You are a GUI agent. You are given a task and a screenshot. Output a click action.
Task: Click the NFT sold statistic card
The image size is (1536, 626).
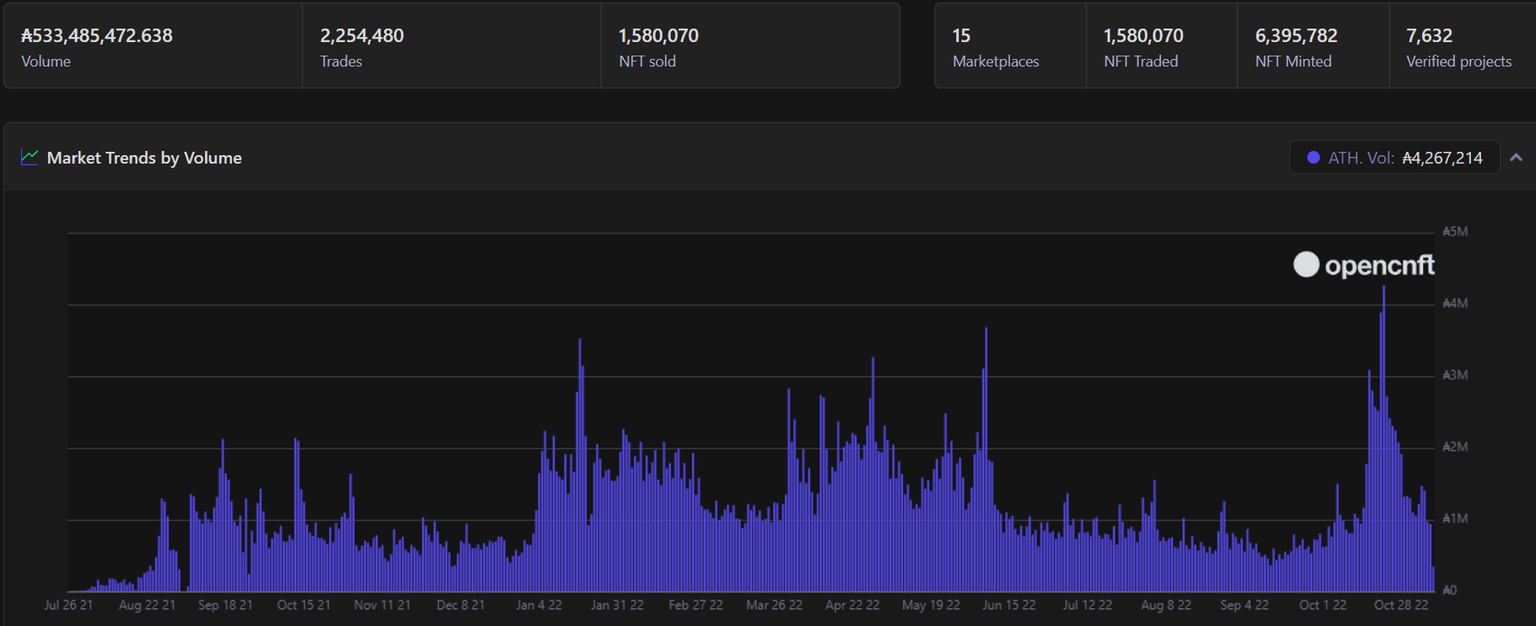tap(750, 46)
